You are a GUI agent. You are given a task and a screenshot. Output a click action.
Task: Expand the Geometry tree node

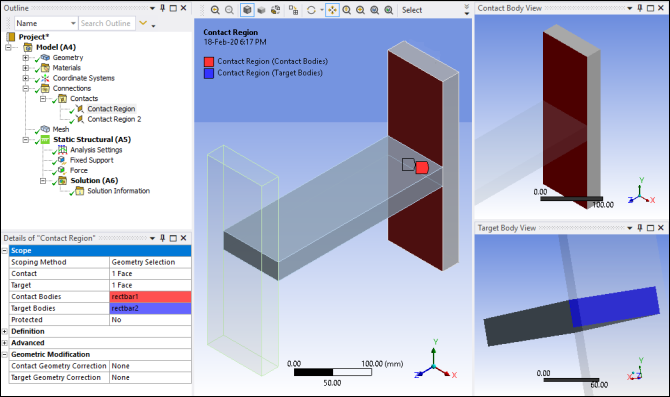(26, 58)
